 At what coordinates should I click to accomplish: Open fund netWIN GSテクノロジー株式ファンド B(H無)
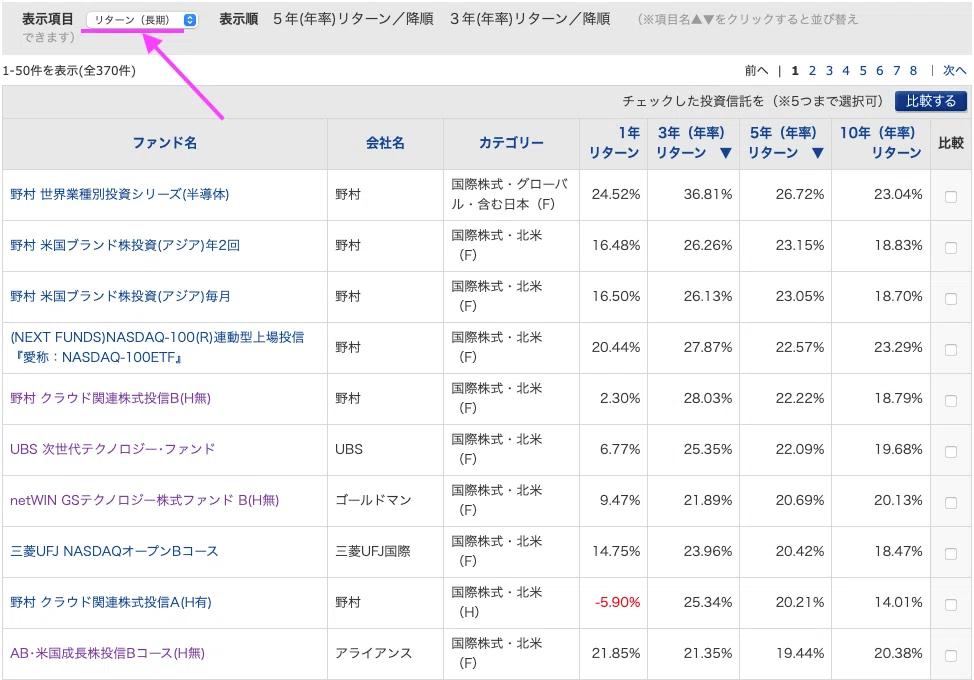(145, 500)
